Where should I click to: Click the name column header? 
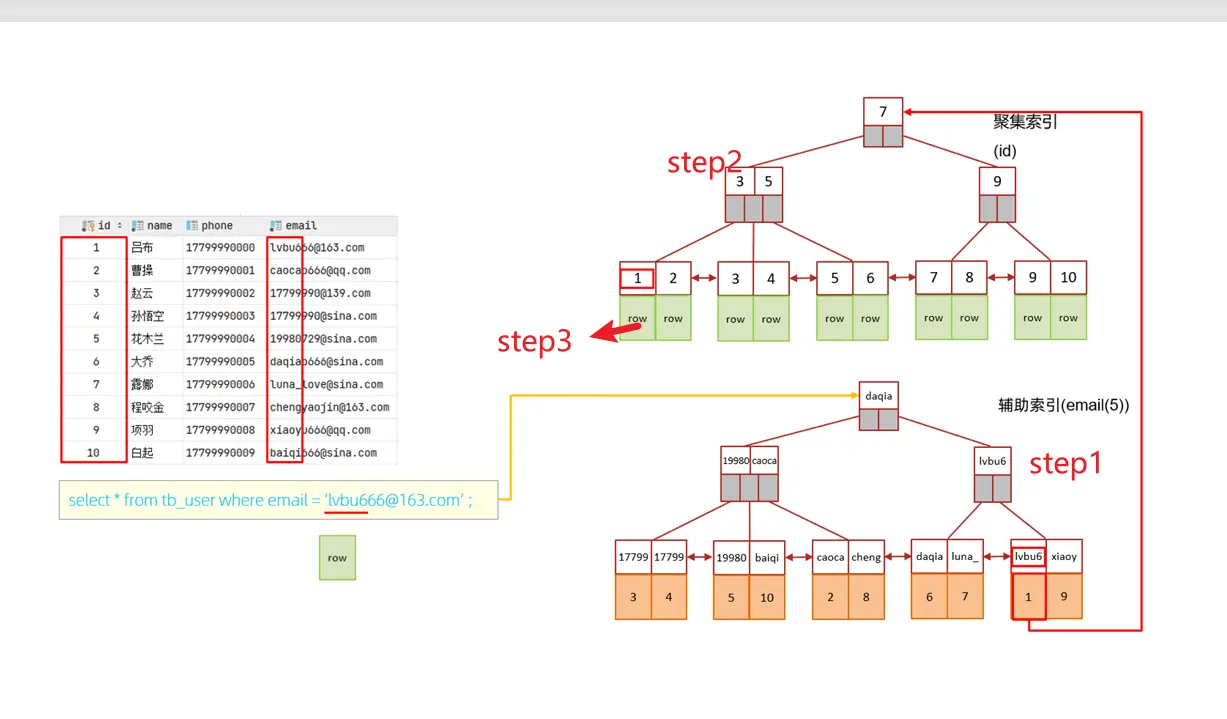point(159,226)
